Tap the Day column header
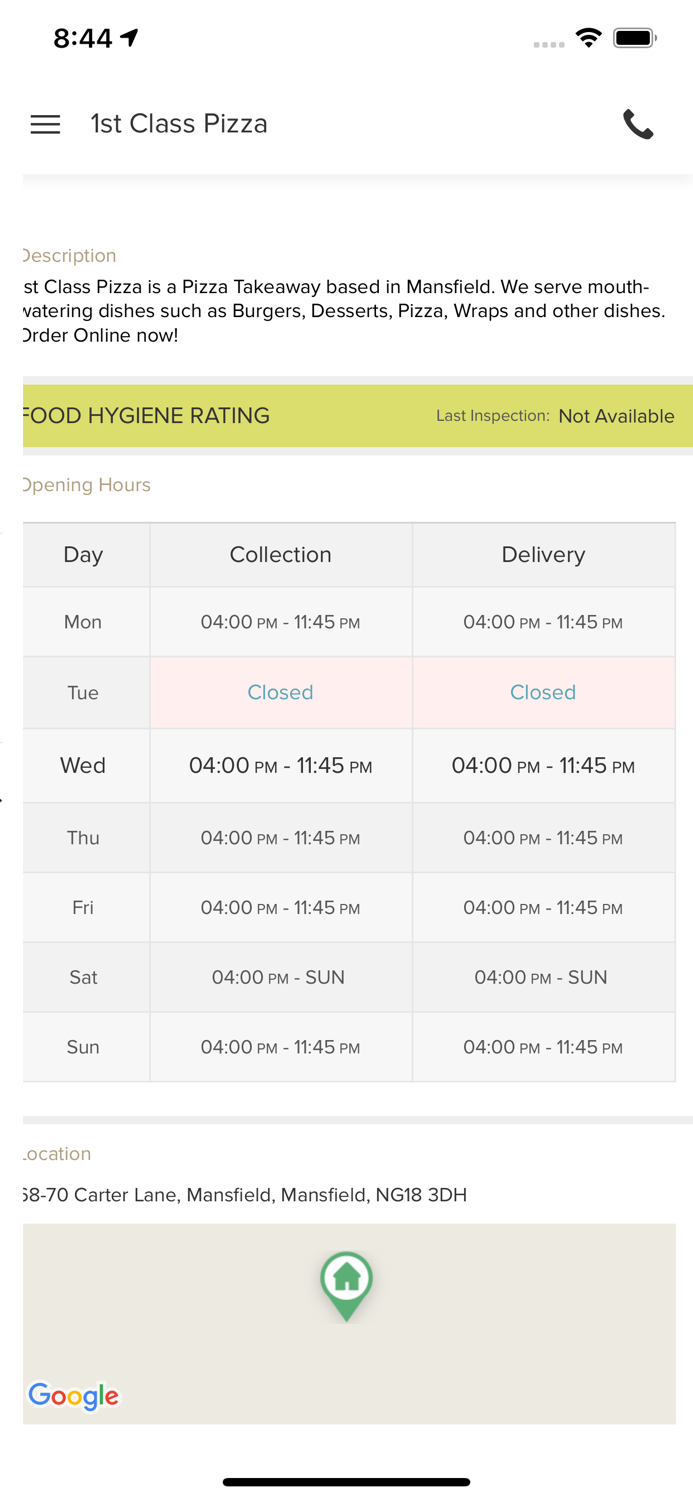The height and width of the screenshot is (1500, 693). [x=83, y=555]
